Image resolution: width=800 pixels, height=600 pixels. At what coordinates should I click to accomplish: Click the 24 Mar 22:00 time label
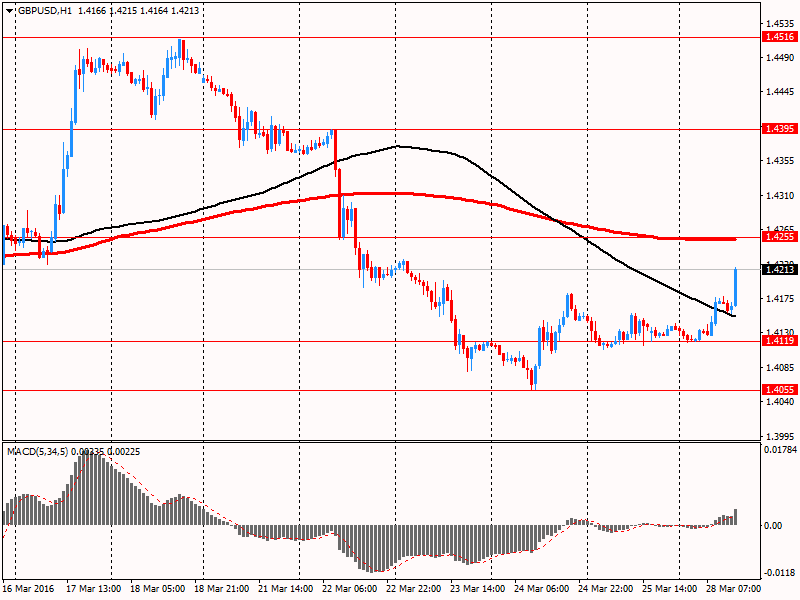(x=605, y=589)
